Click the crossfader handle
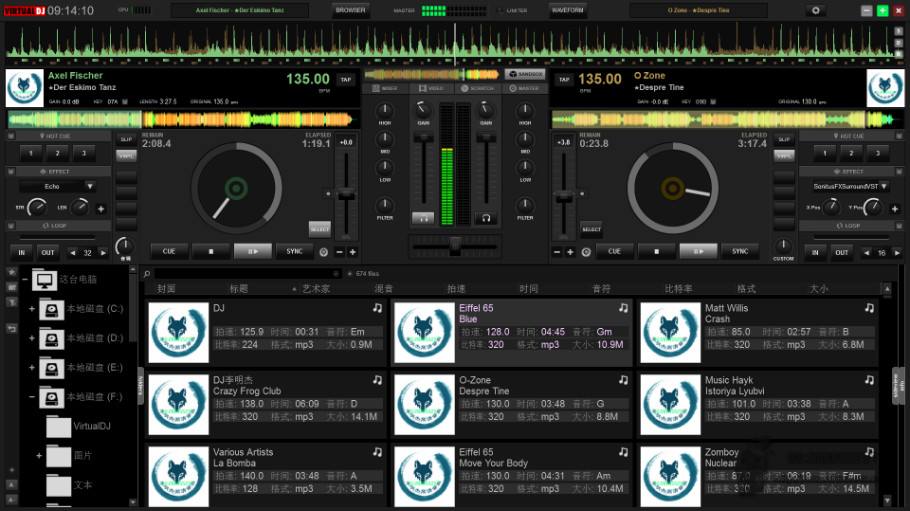 point(455,246)
